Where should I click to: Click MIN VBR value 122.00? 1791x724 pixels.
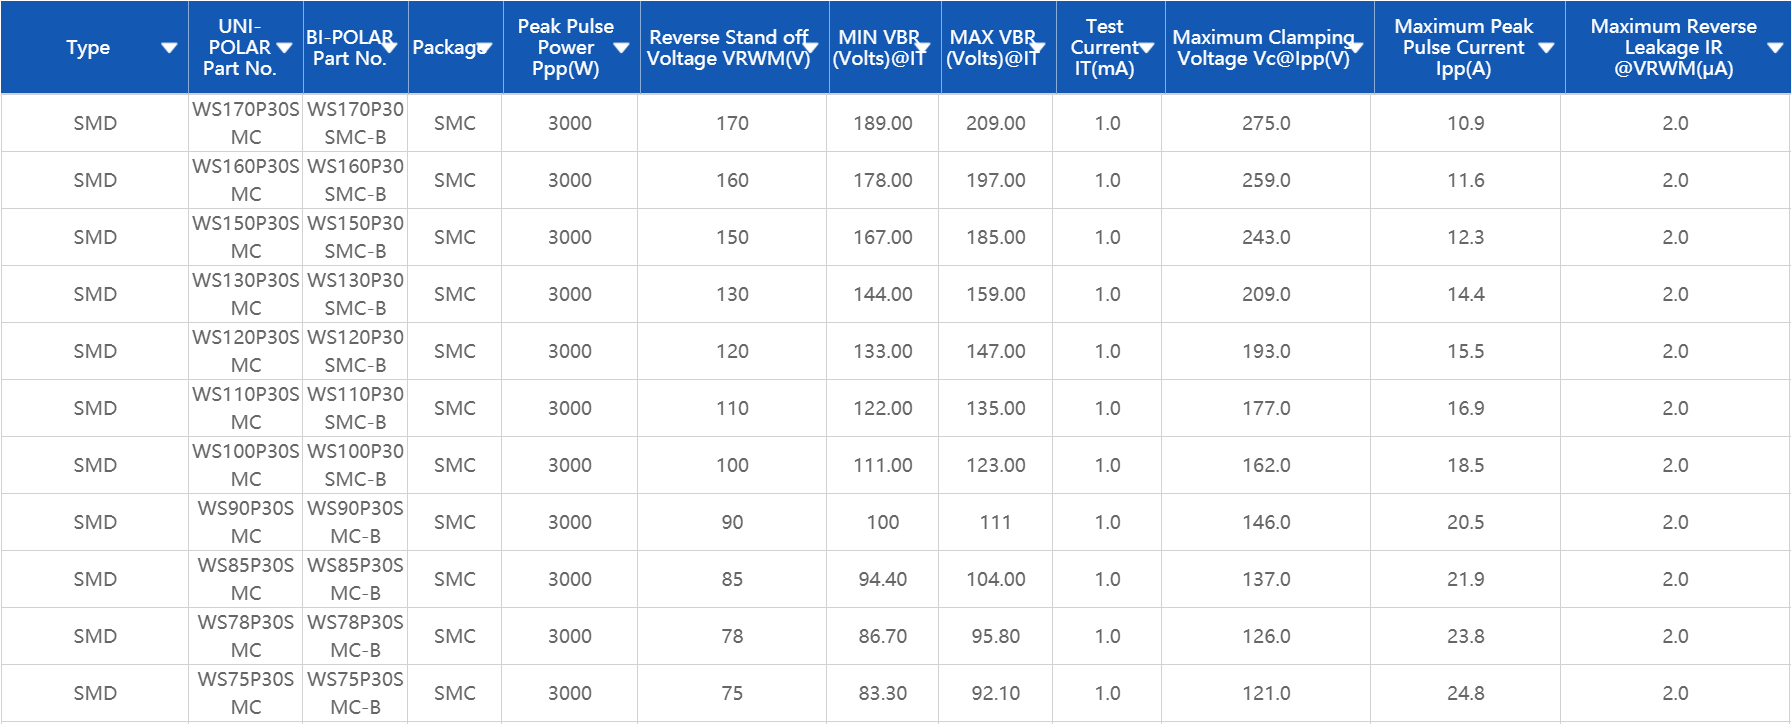click(883, 408)
